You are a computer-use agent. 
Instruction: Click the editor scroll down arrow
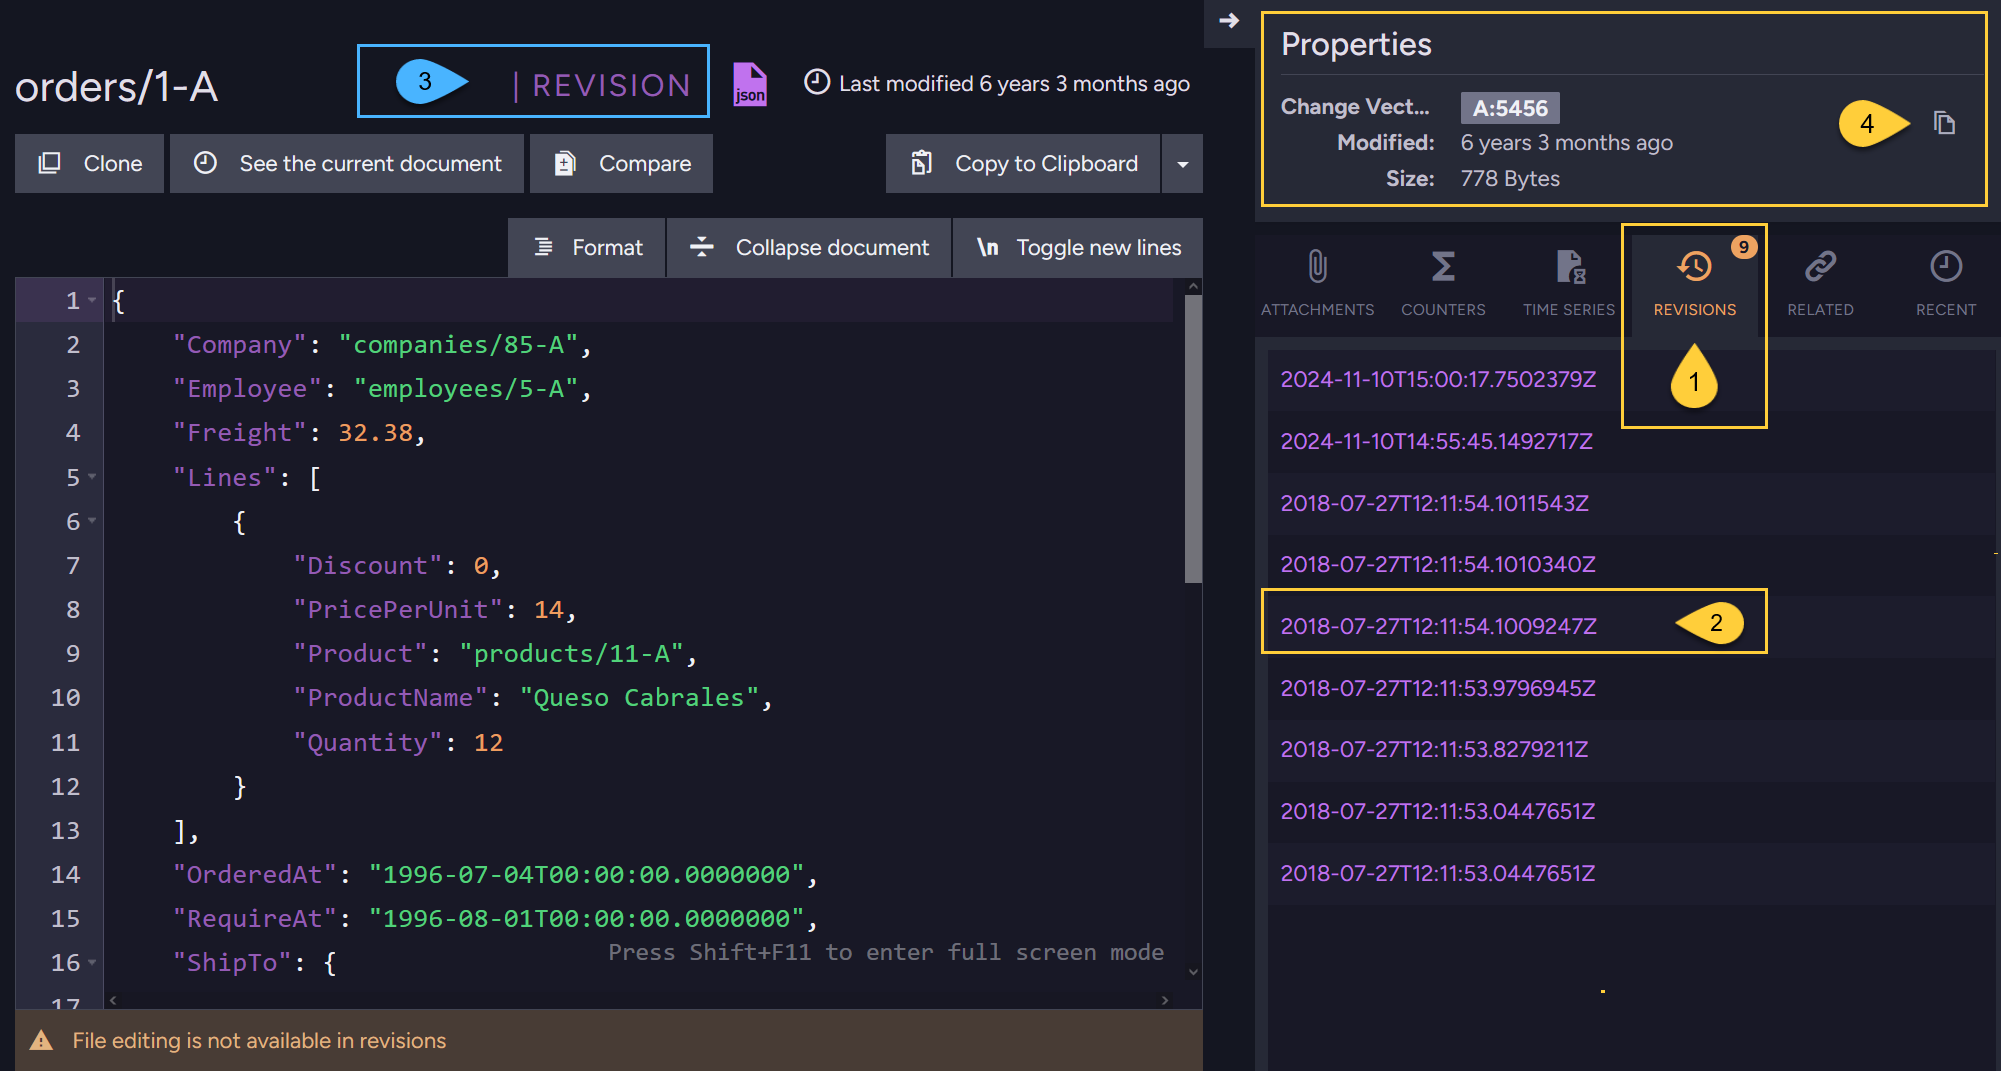pyautogui.click(x=1193, y=971)
